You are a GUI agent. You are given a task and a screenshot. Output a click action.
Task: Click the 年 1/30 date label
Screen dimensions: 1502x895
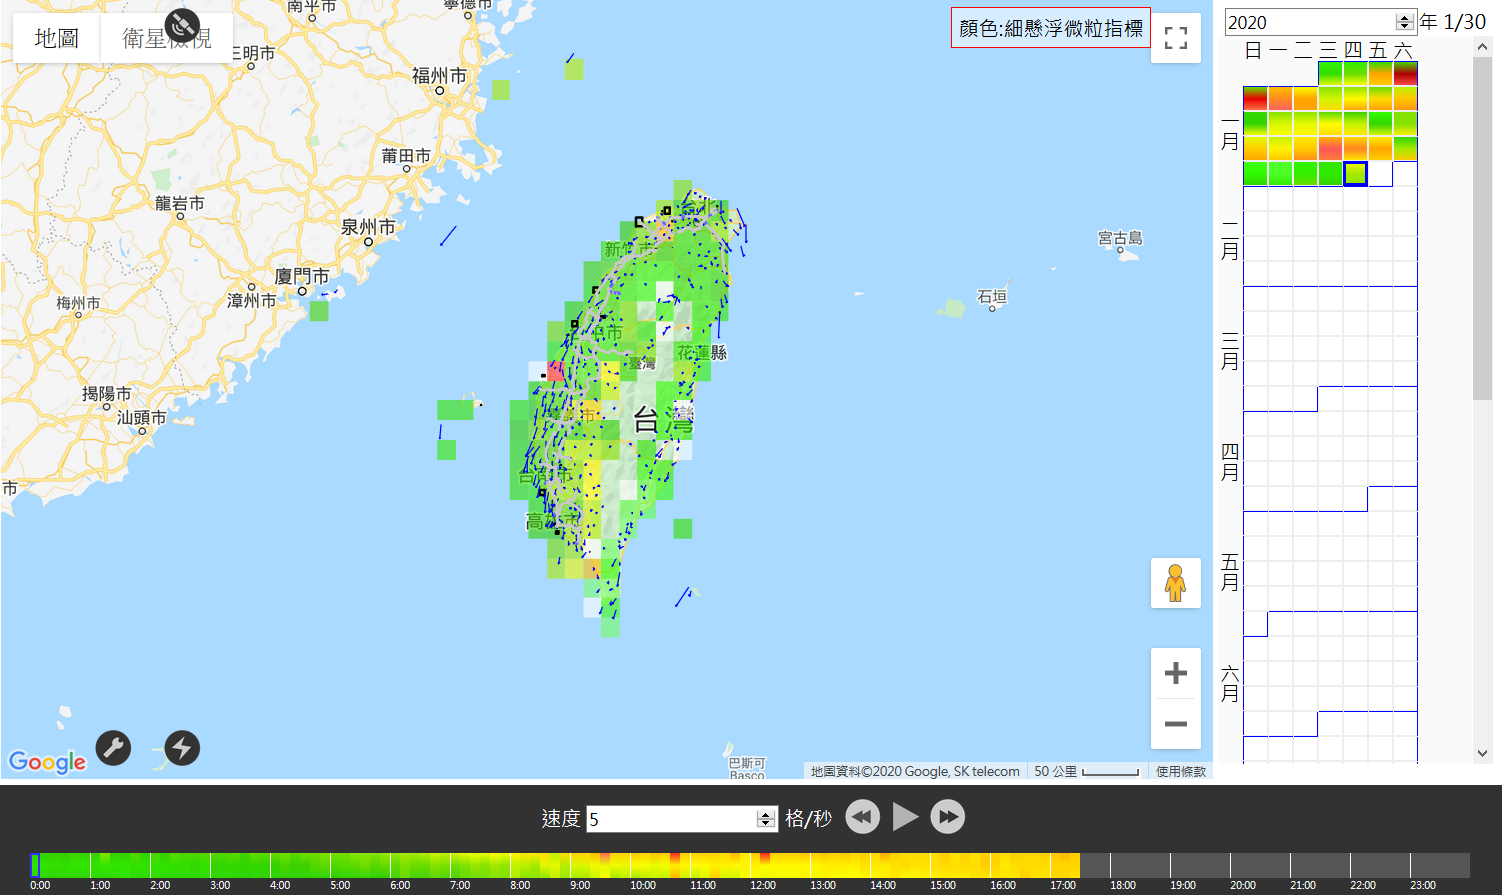[1453, 22]
